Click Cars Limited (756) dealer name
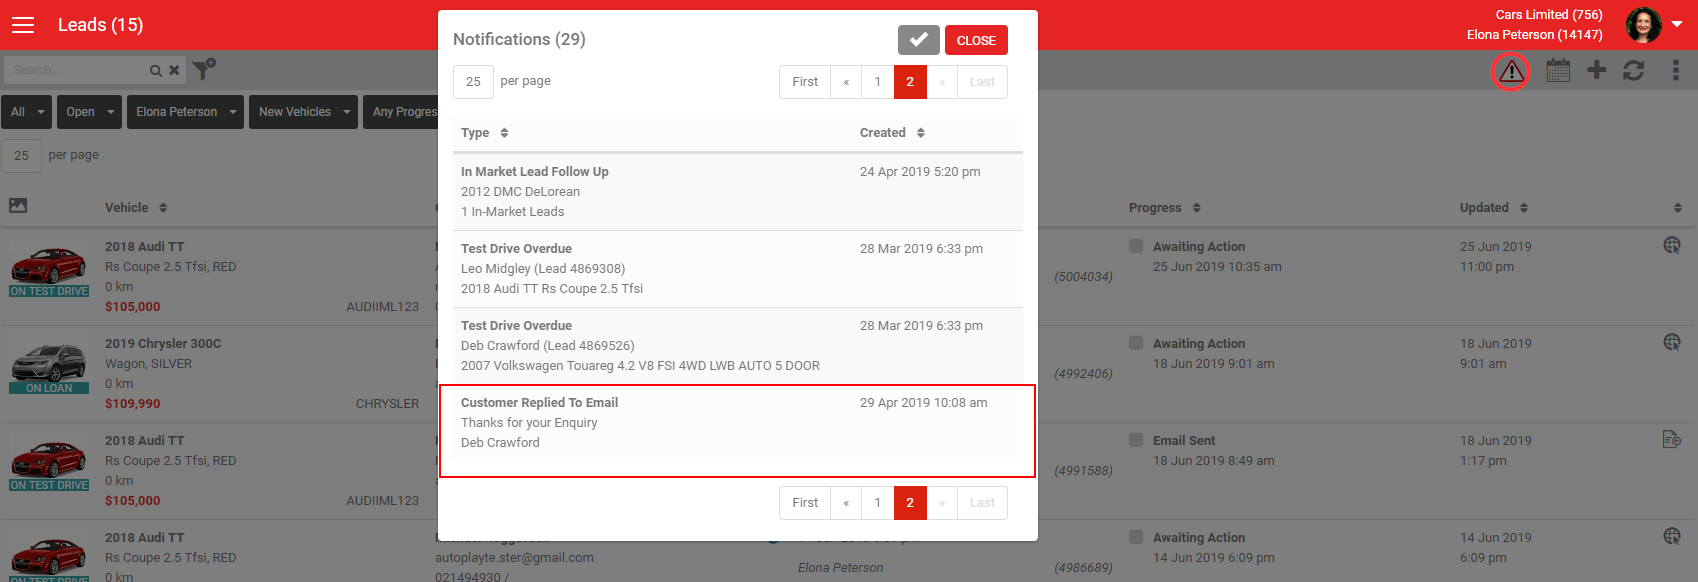This screenshot has height=582, width=1698. pos(1549,15)
